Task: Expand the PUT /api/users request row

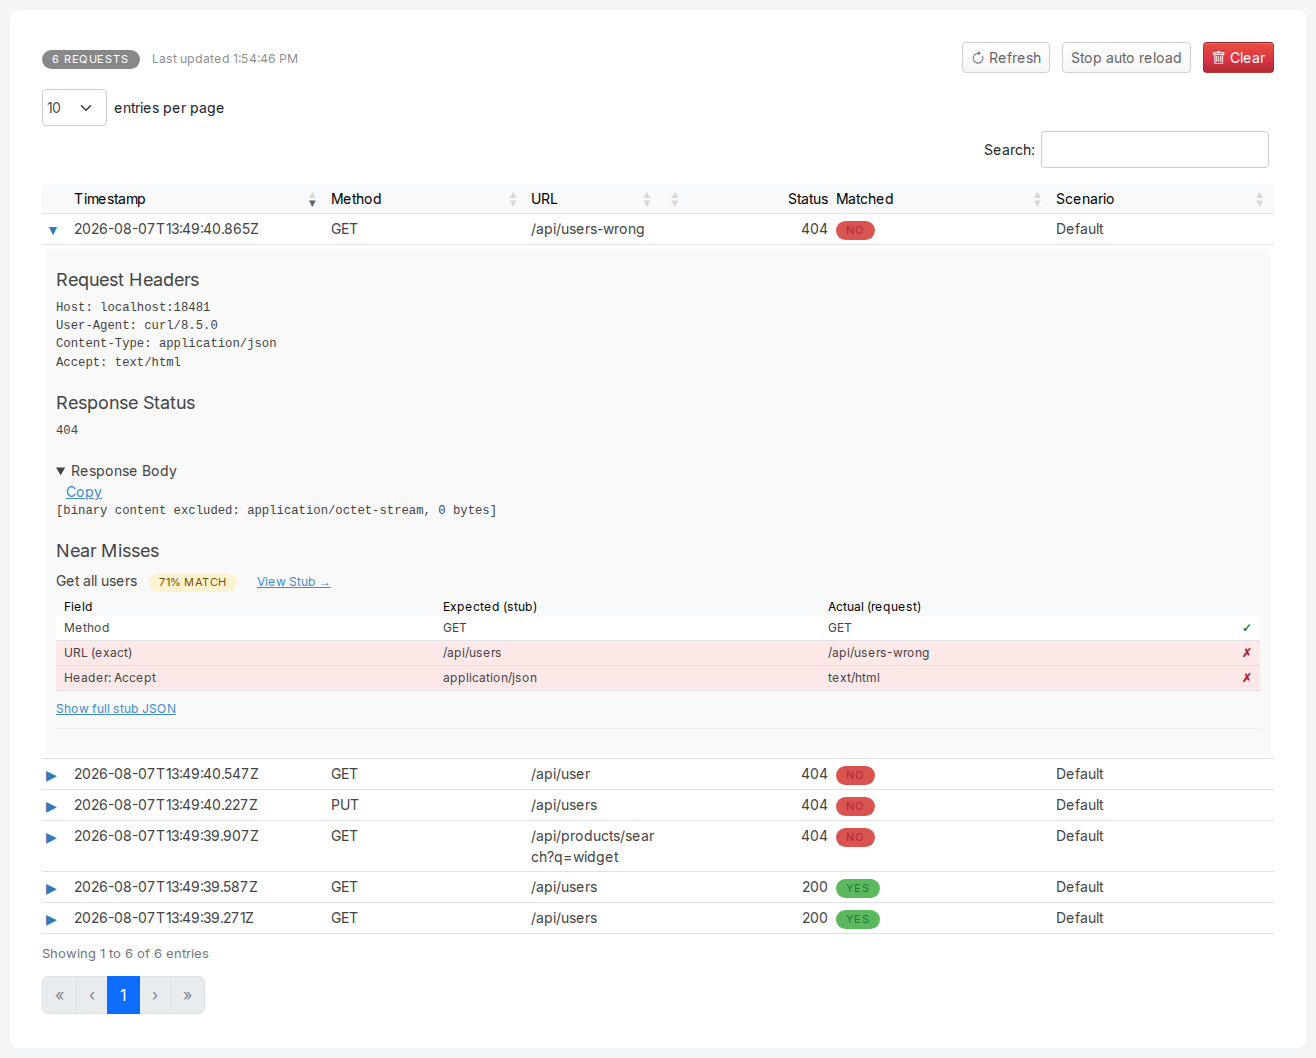Action: tap(51, 806)
